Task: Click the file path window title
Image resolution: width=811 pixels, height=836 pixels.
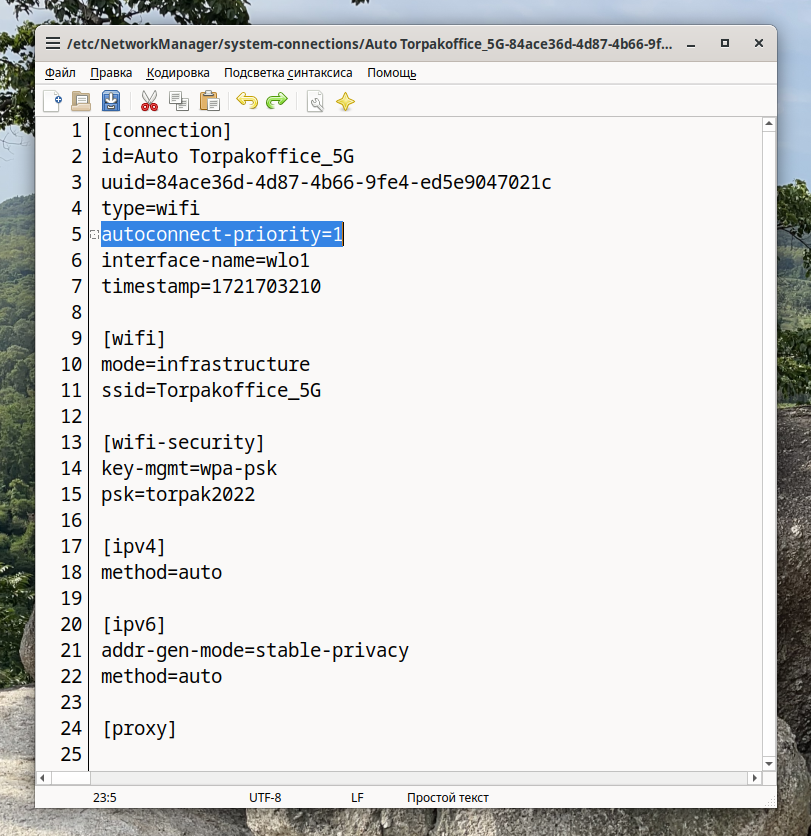Action: click(x=370, y=44)
